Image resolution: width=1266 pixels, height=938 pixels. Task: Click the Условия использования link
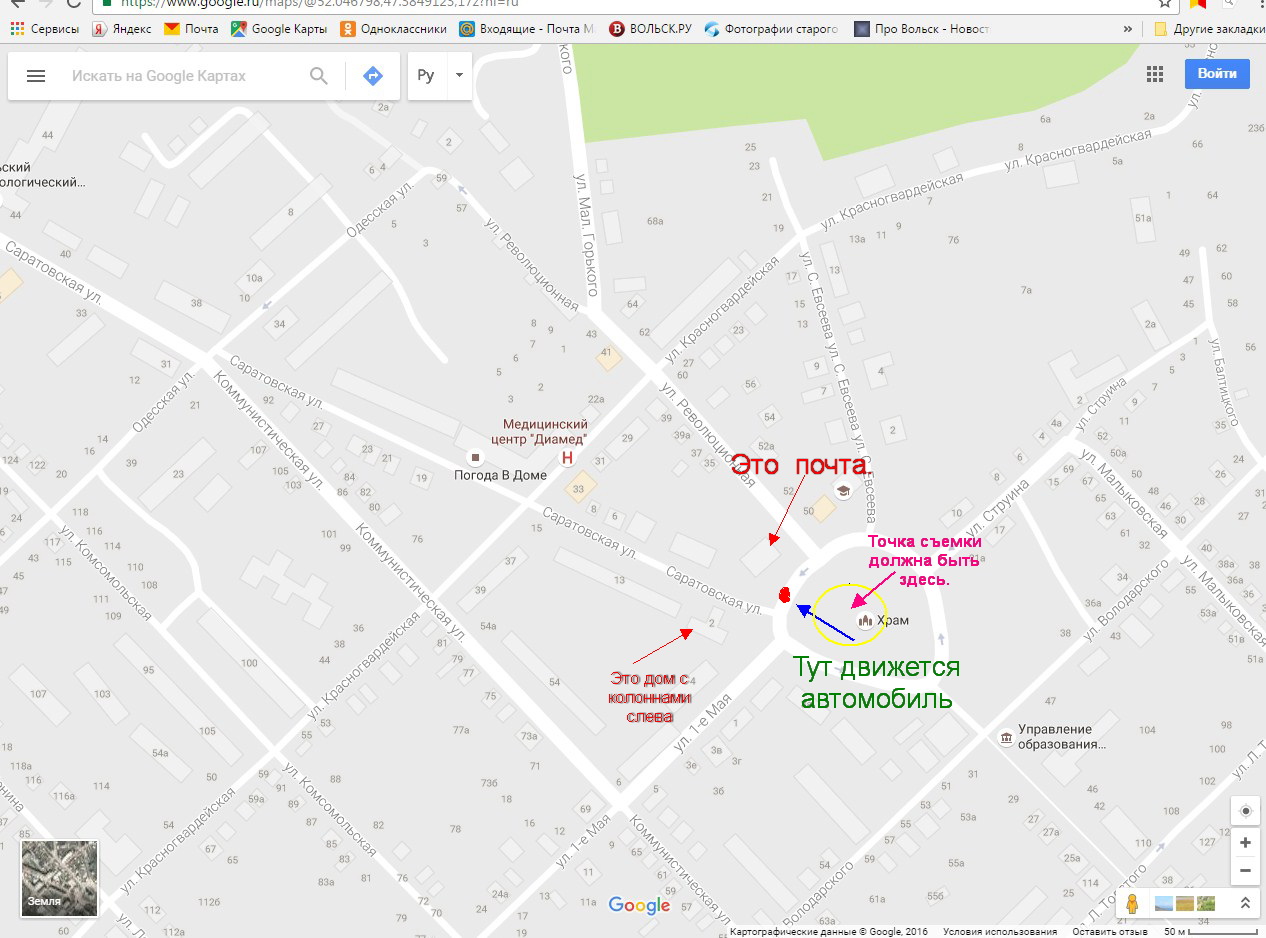[1000, 932]
